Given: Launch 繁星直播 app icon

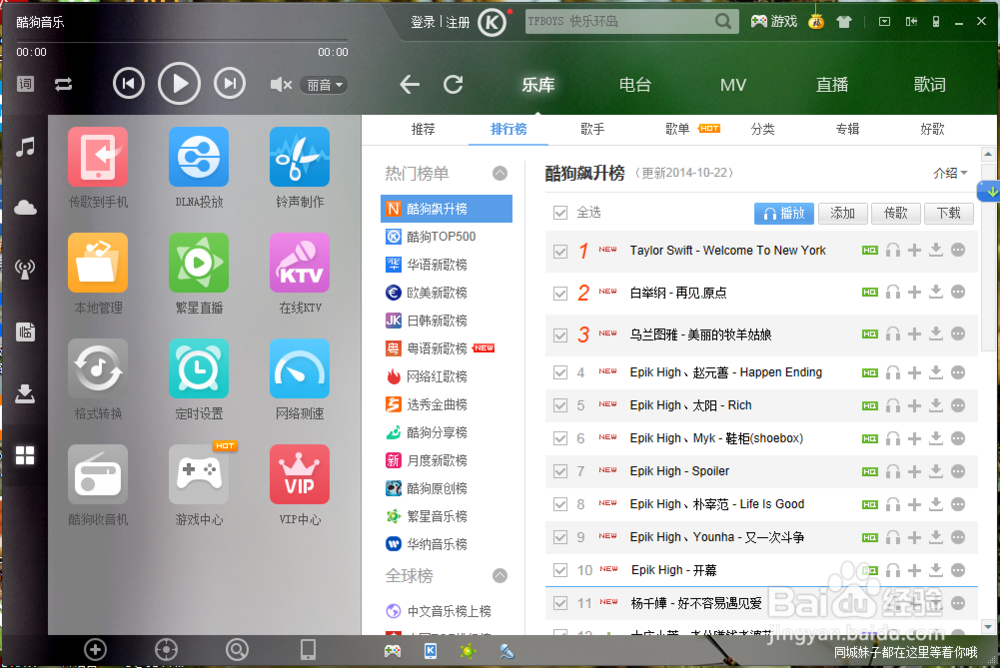Looking at the screenshot, I should [x=199, y=263].
